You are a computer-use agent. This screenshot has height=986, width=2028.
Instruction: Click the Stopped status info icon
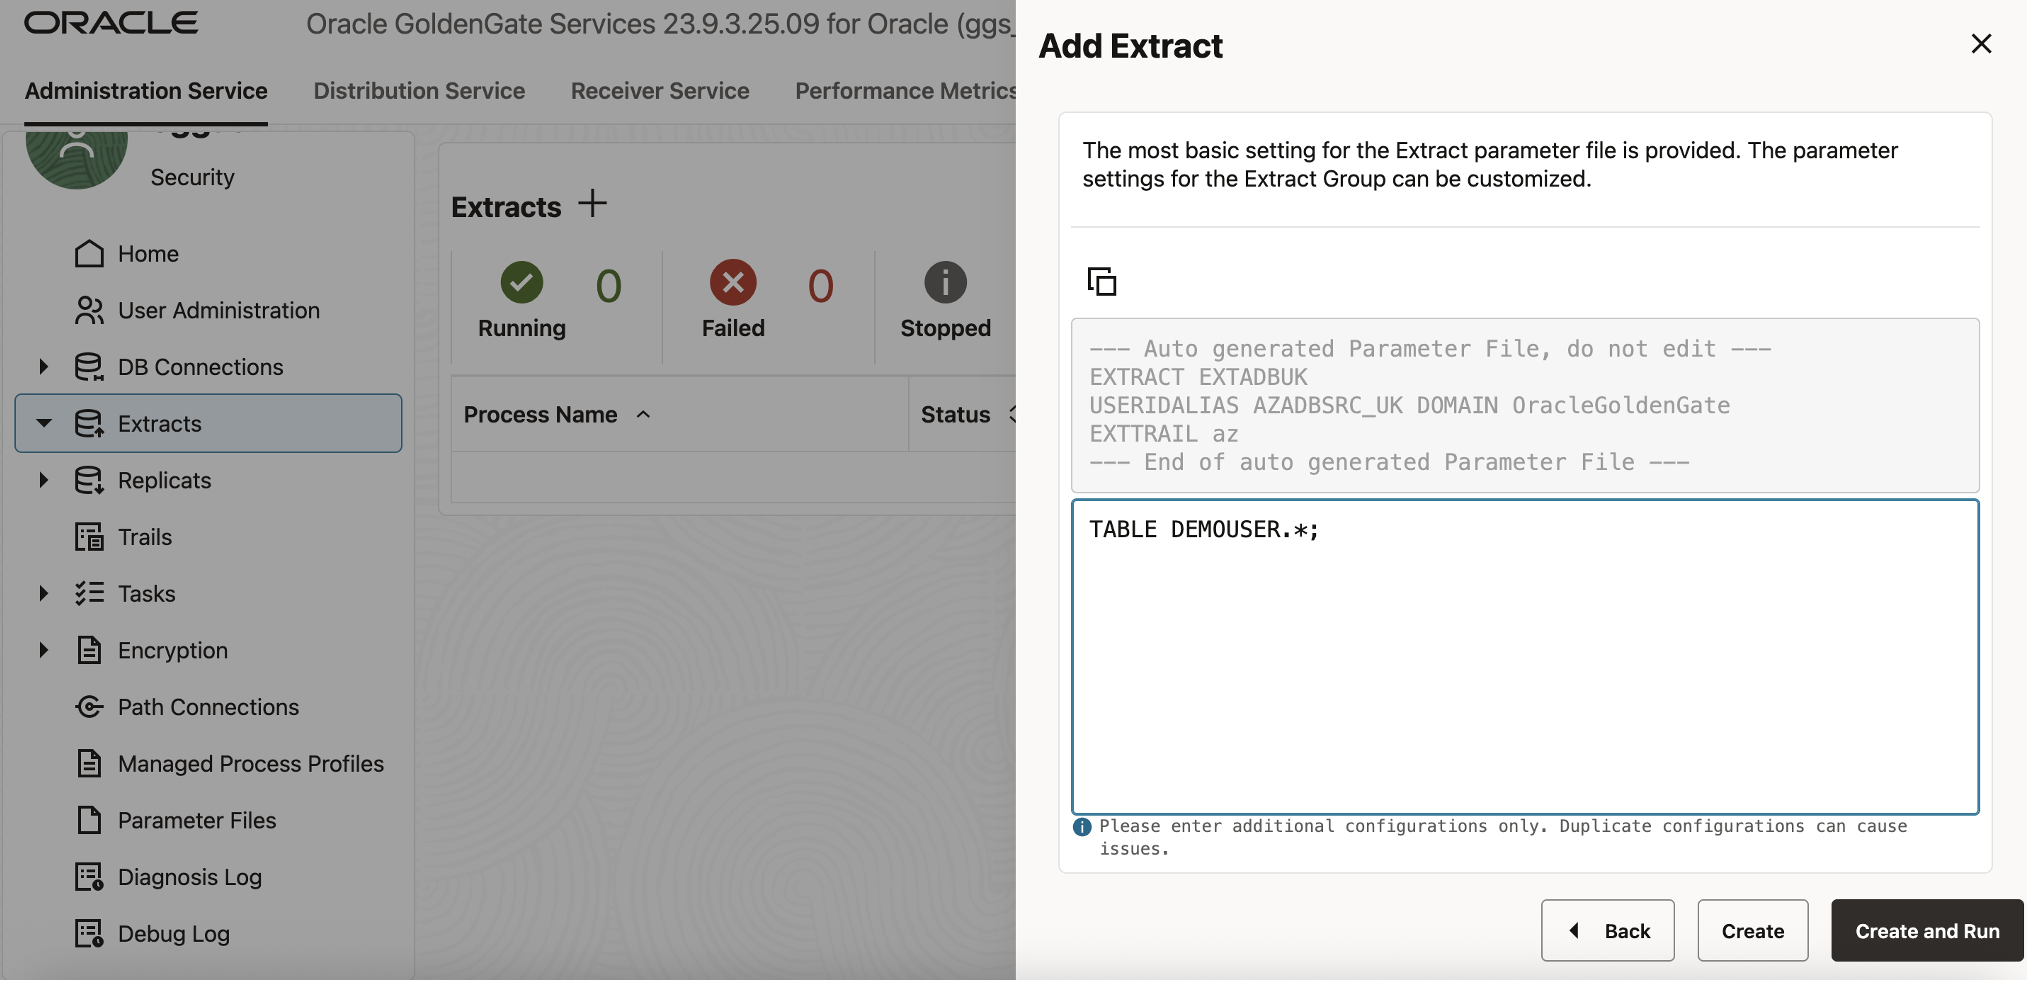point(945,283)
